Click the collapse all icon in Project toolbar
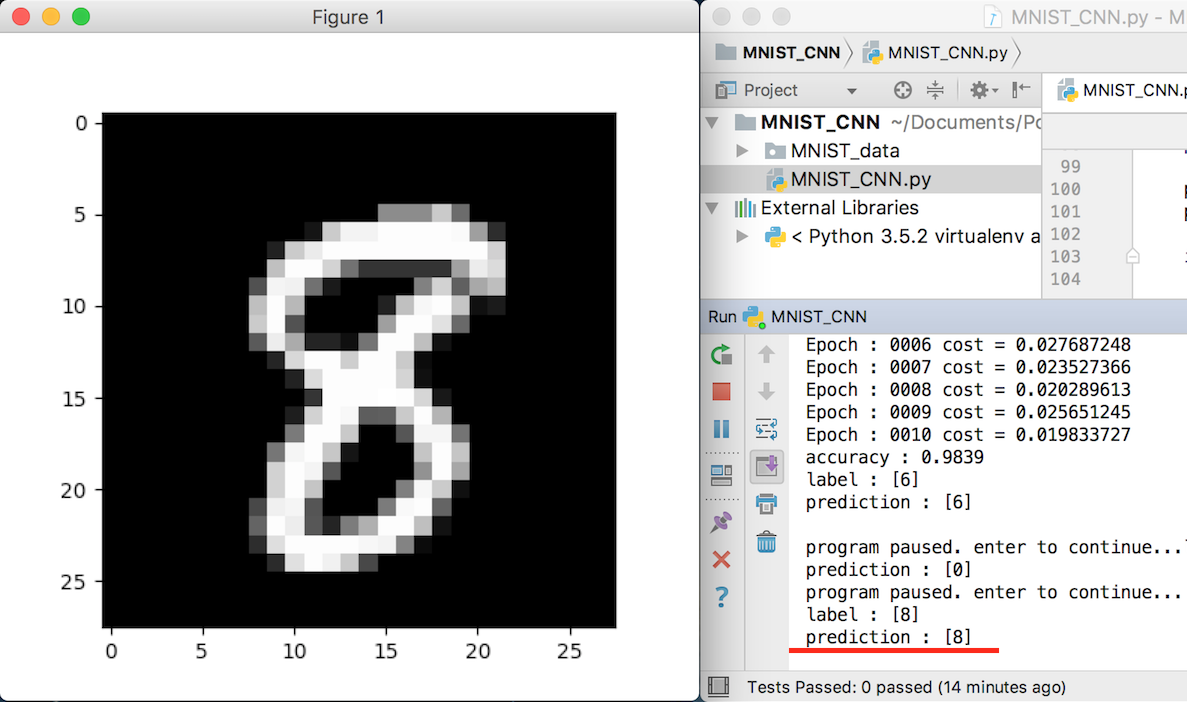Screen dimensions: 1187x702 coord(935,90)
